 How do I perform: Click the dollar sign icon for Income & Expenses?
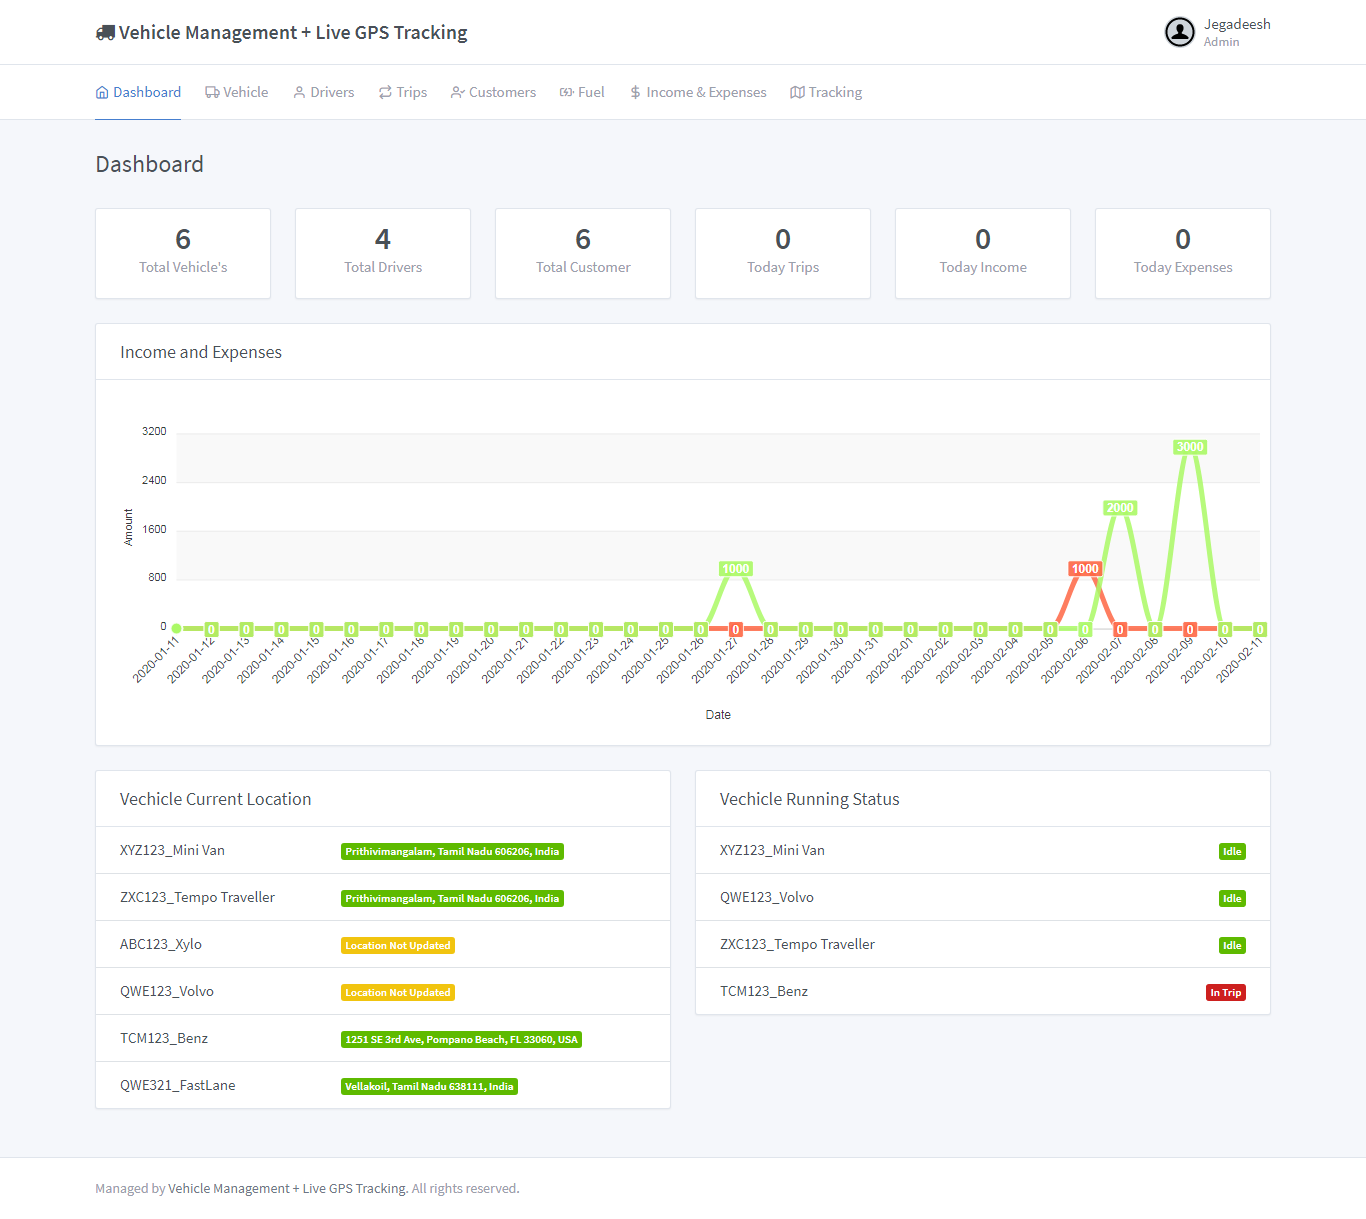pyautogui.click(x=635, y=93)
